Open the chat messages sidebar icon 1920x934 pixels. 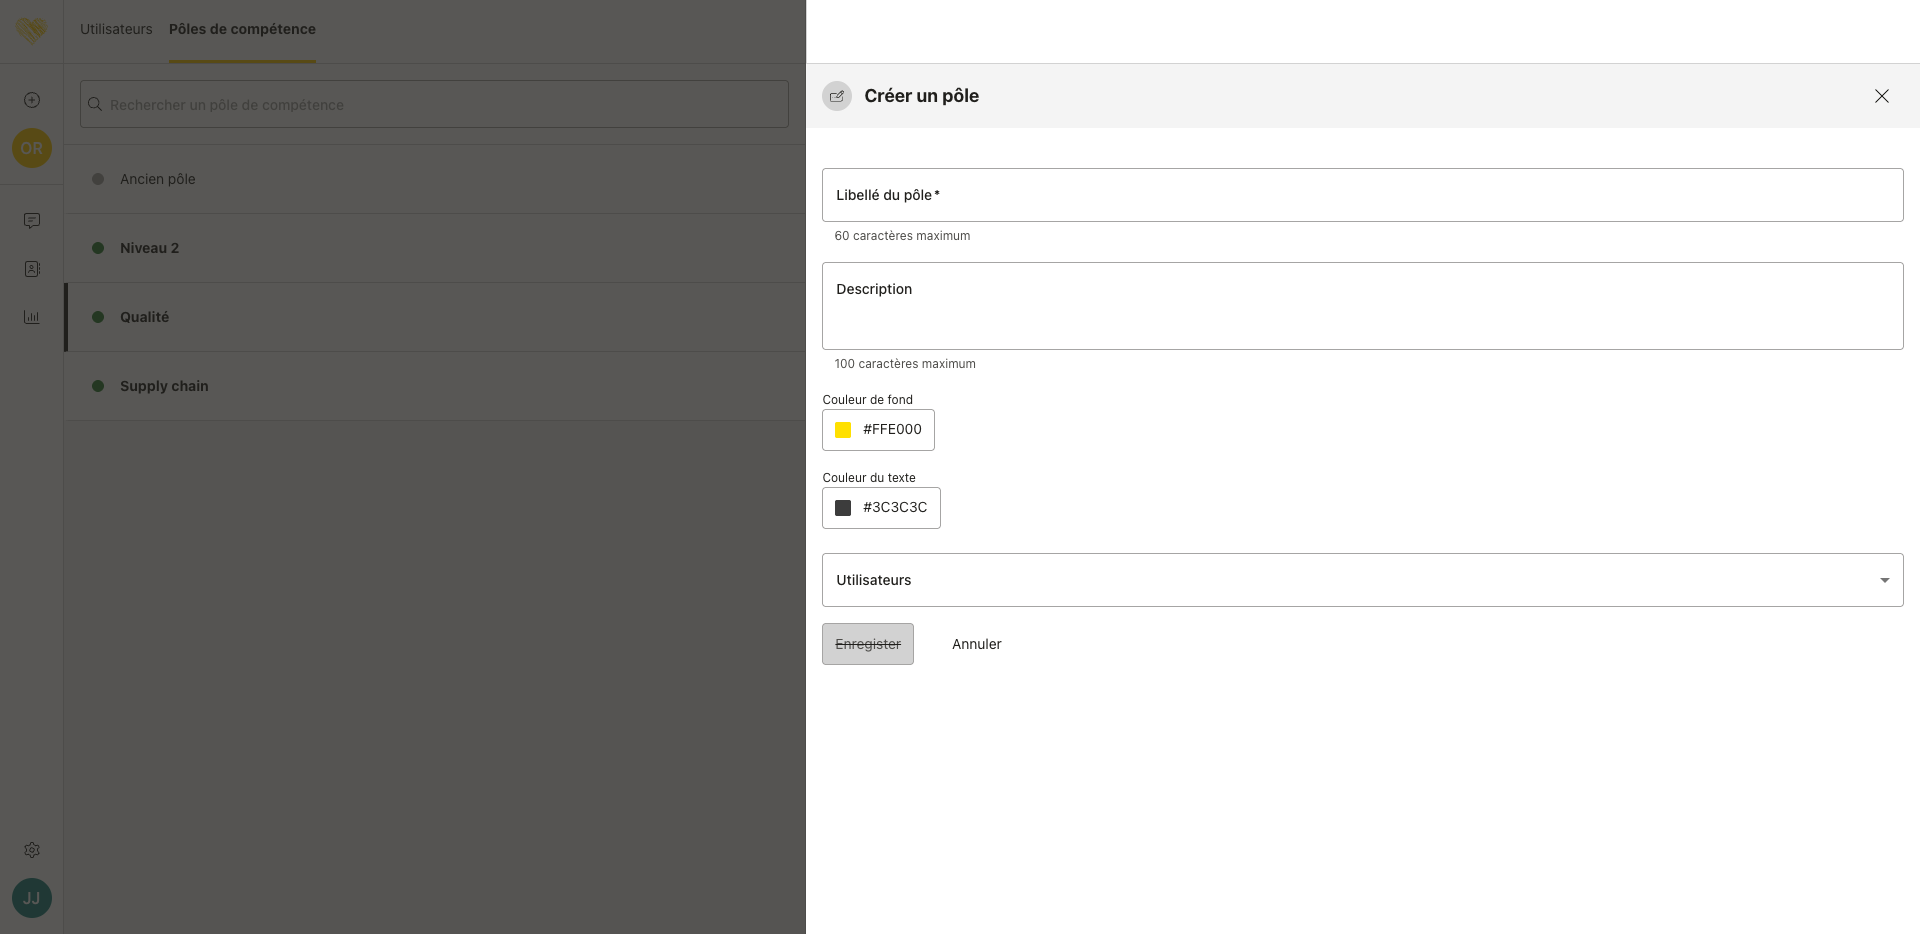click(32, 220)
